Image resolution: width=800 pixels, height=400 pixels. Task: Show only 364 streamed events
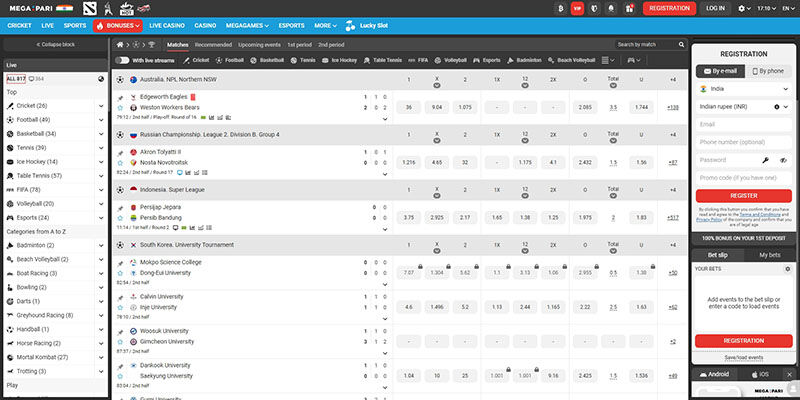[x=36, y=79]
